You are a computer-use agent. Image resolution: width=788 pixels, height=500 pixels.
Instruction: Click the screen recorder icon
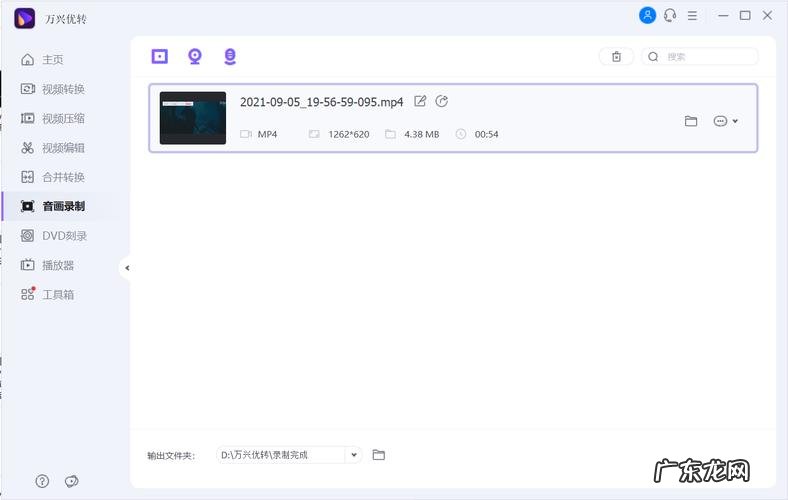pyautogui.click(x=160, y=56)
